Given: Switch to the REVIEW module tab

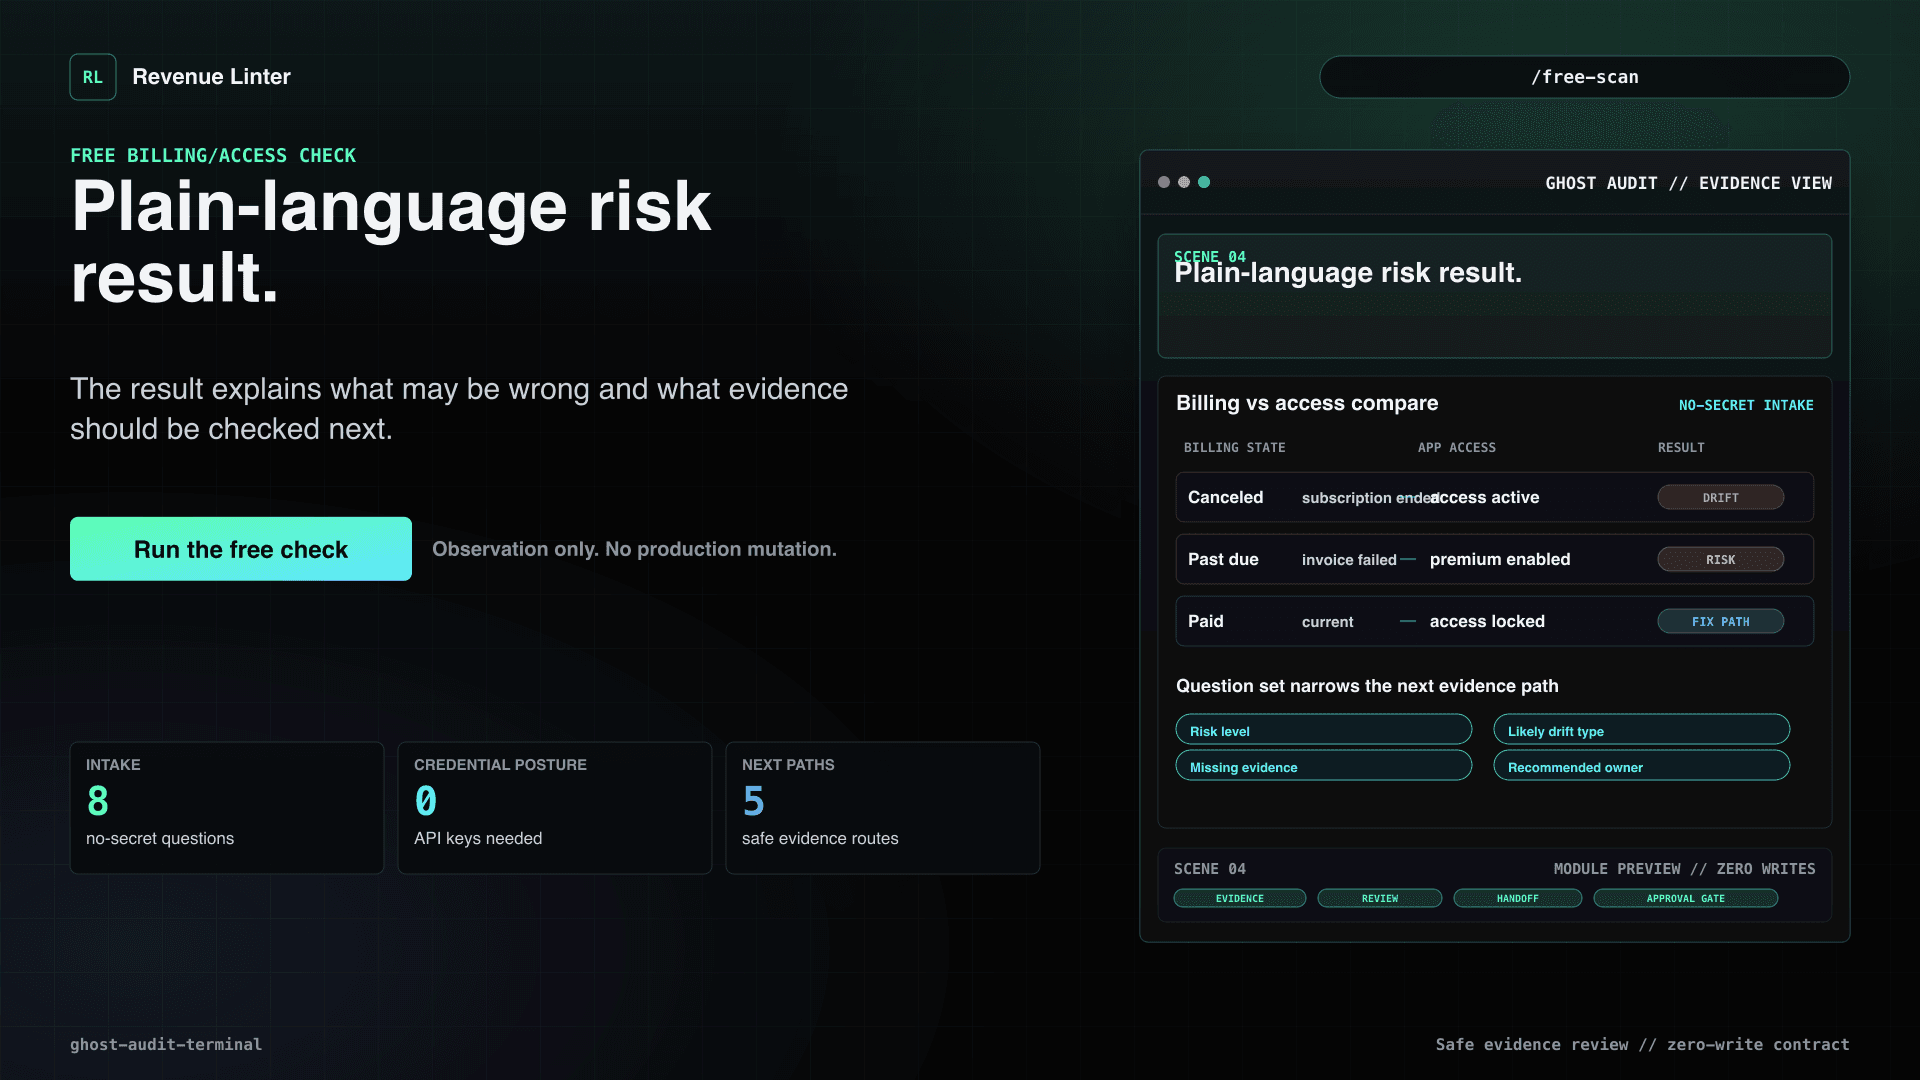Looking at the screenshot, I should click(x=1380, y=898).
